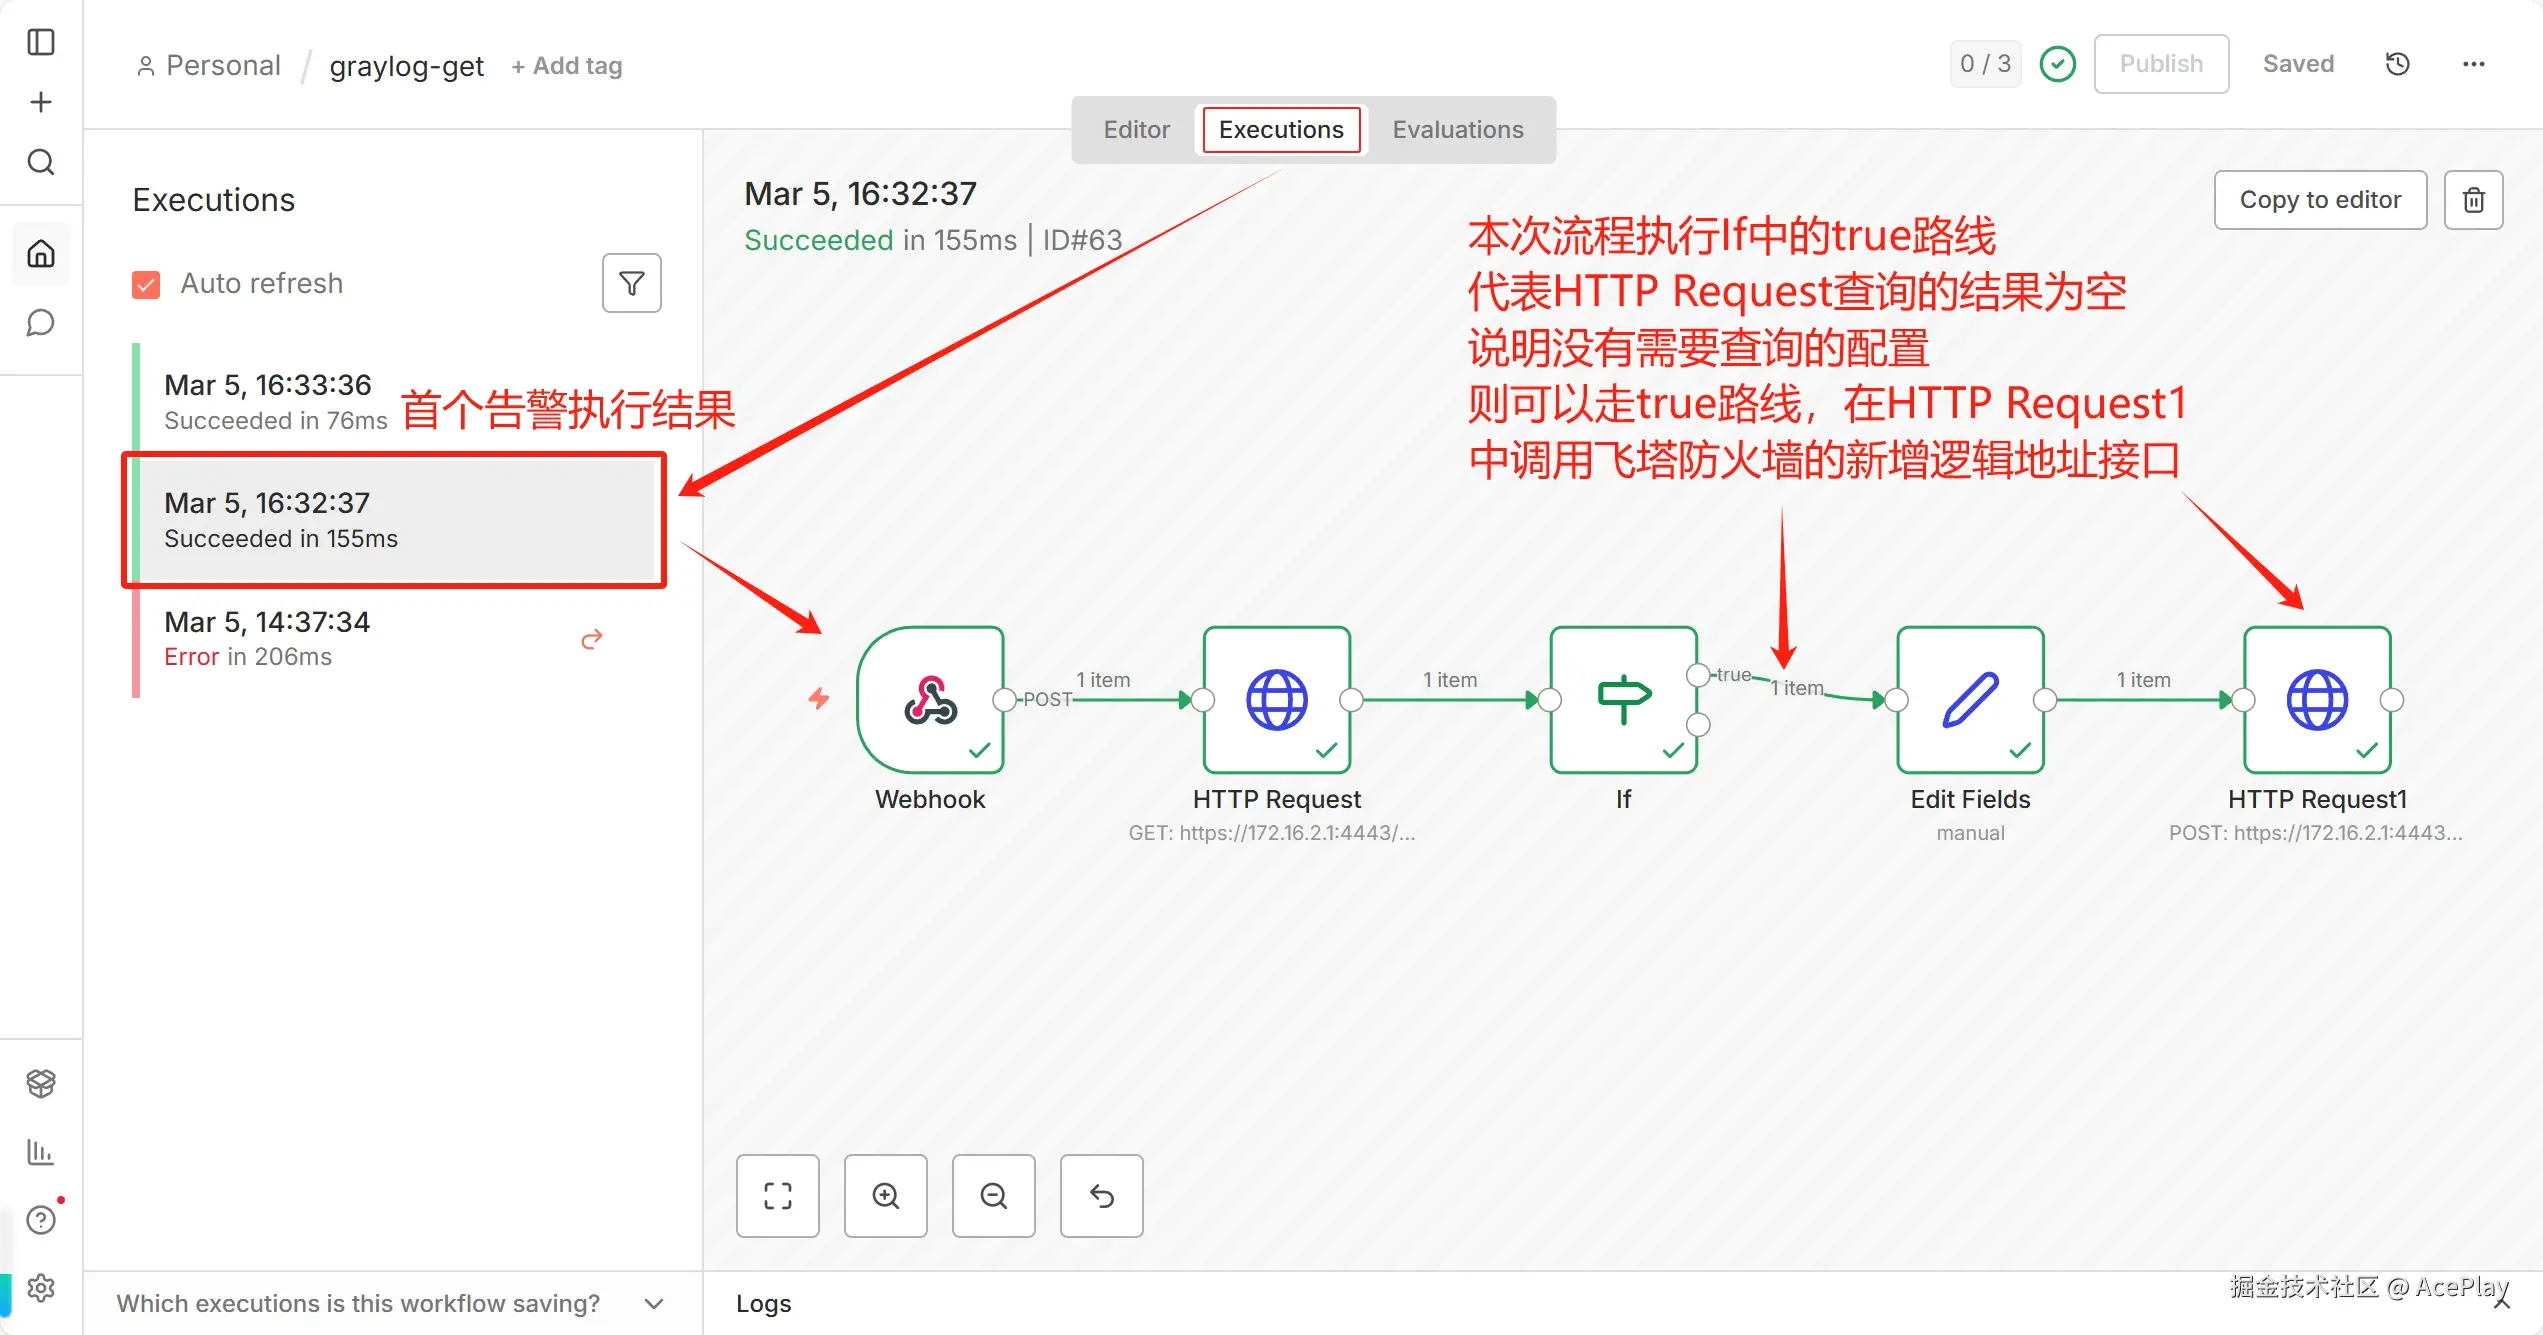This screenshot has width=2543, height=1335.
Task: Open the three-dots workflow menu
Action: coord(2473,64)
